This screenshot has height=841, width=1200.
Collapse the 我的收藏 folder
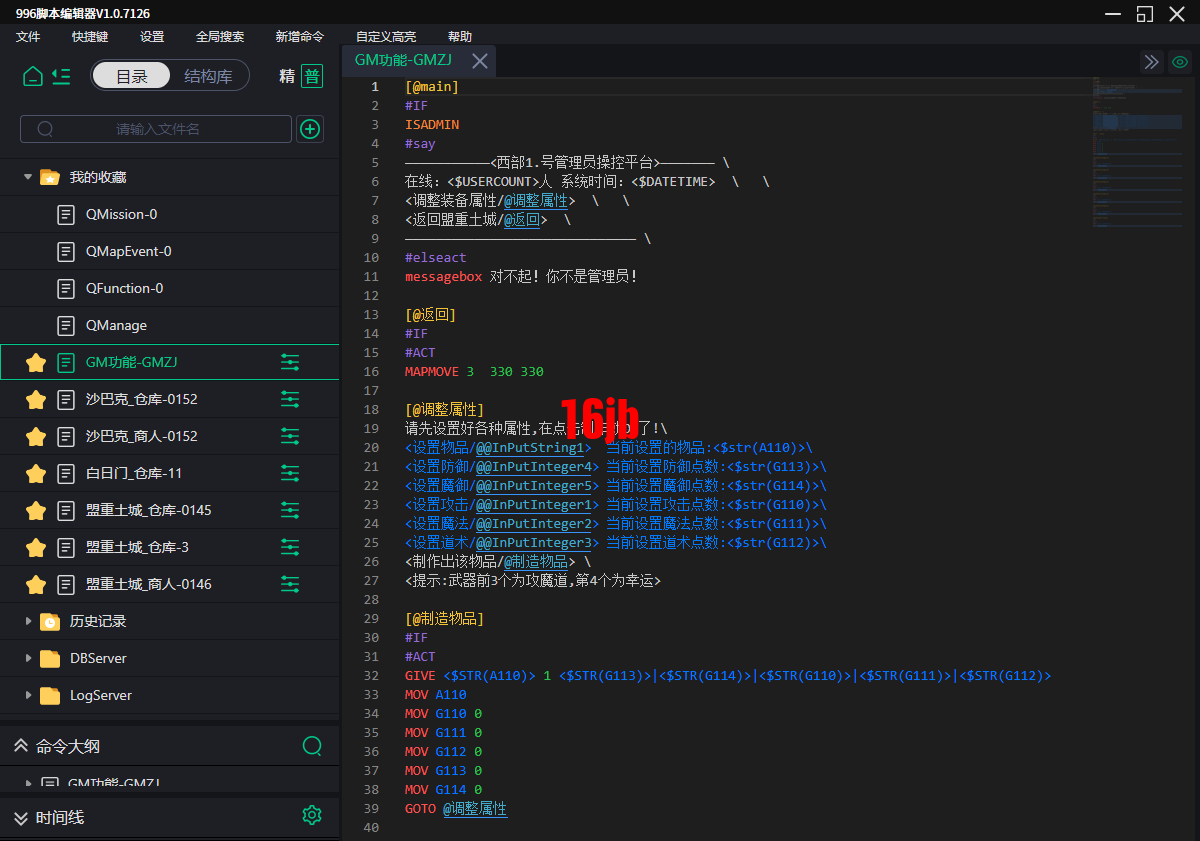(x=28, y=177)
